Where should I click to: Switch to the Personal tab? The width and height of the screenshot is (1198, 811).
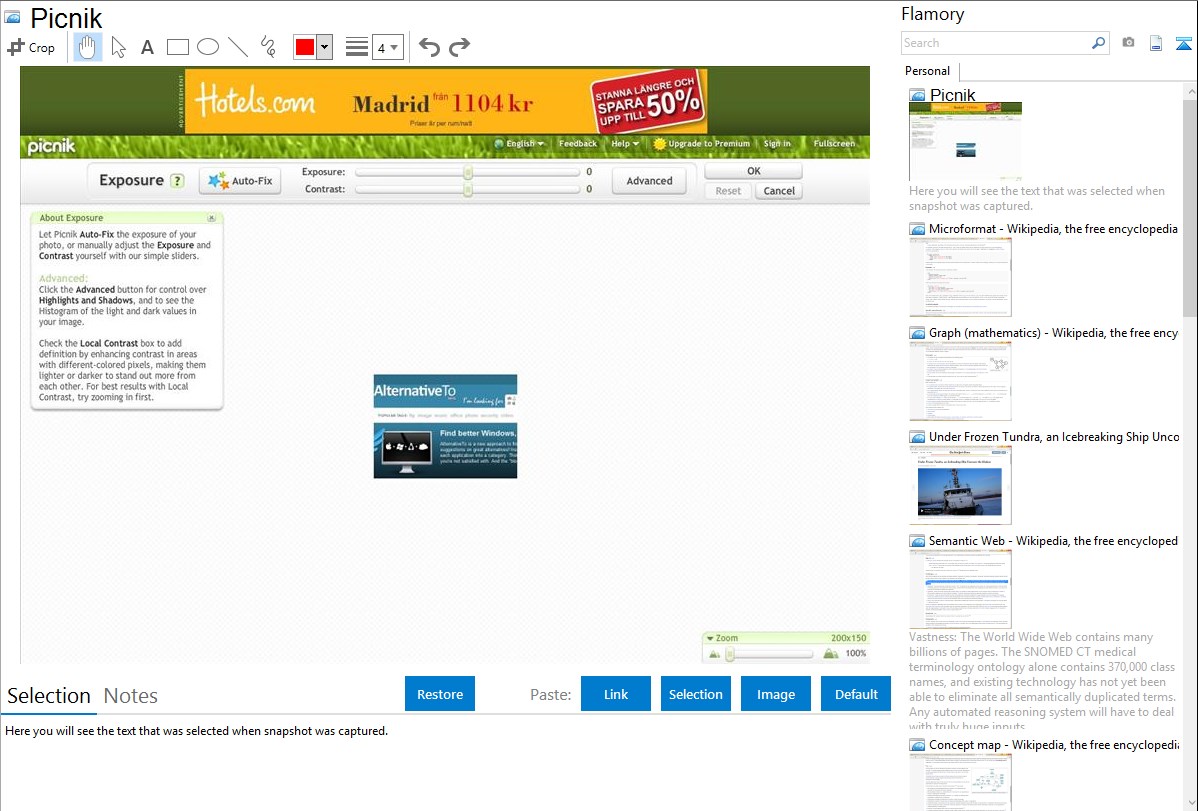tap(928, 71)
